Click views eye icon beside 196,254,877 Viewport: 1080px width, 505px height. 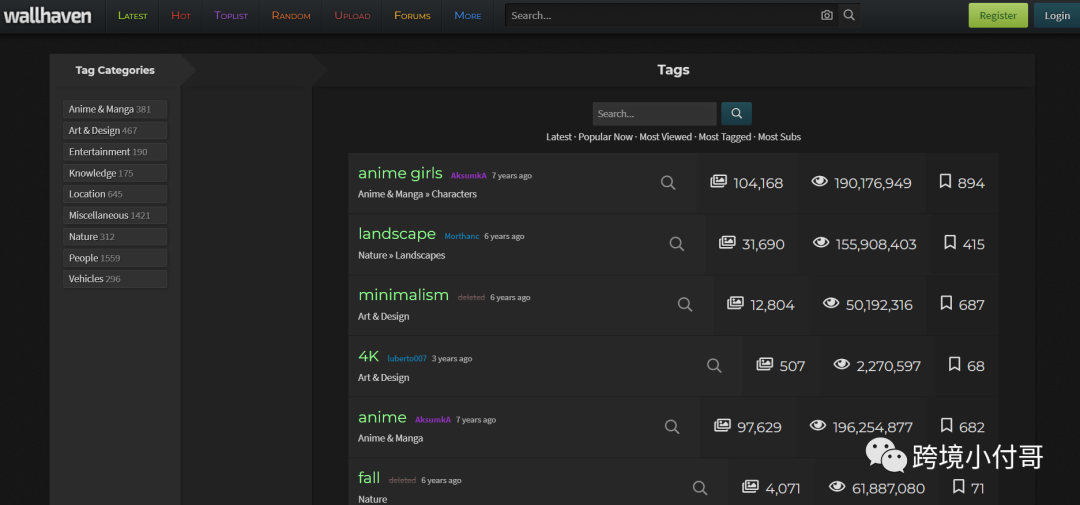(x=818, y=425)
